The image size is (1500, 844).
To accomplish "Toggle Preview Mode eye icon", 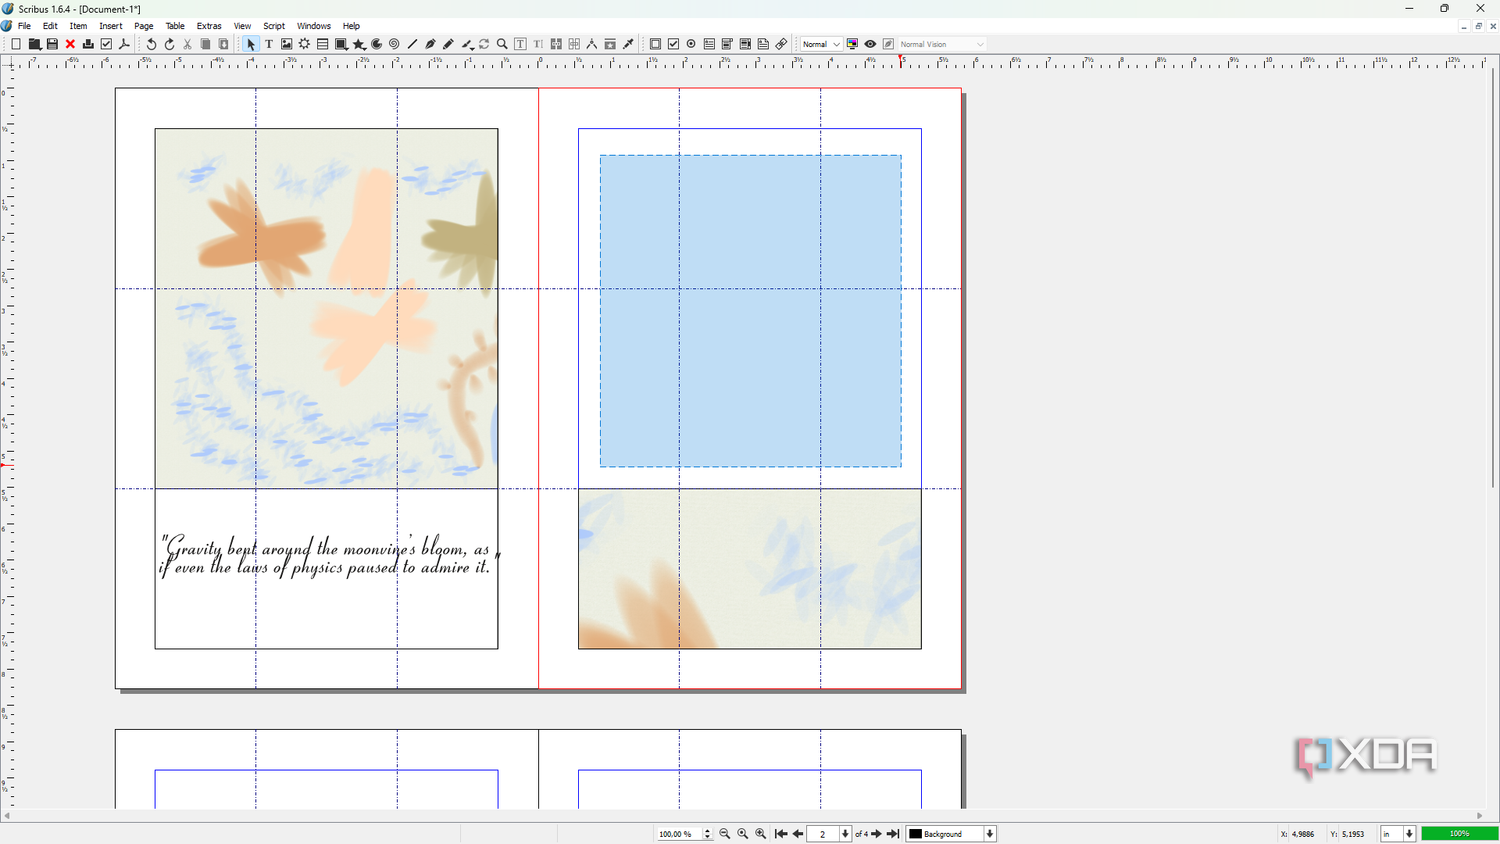I will click(x=871, y=44).
